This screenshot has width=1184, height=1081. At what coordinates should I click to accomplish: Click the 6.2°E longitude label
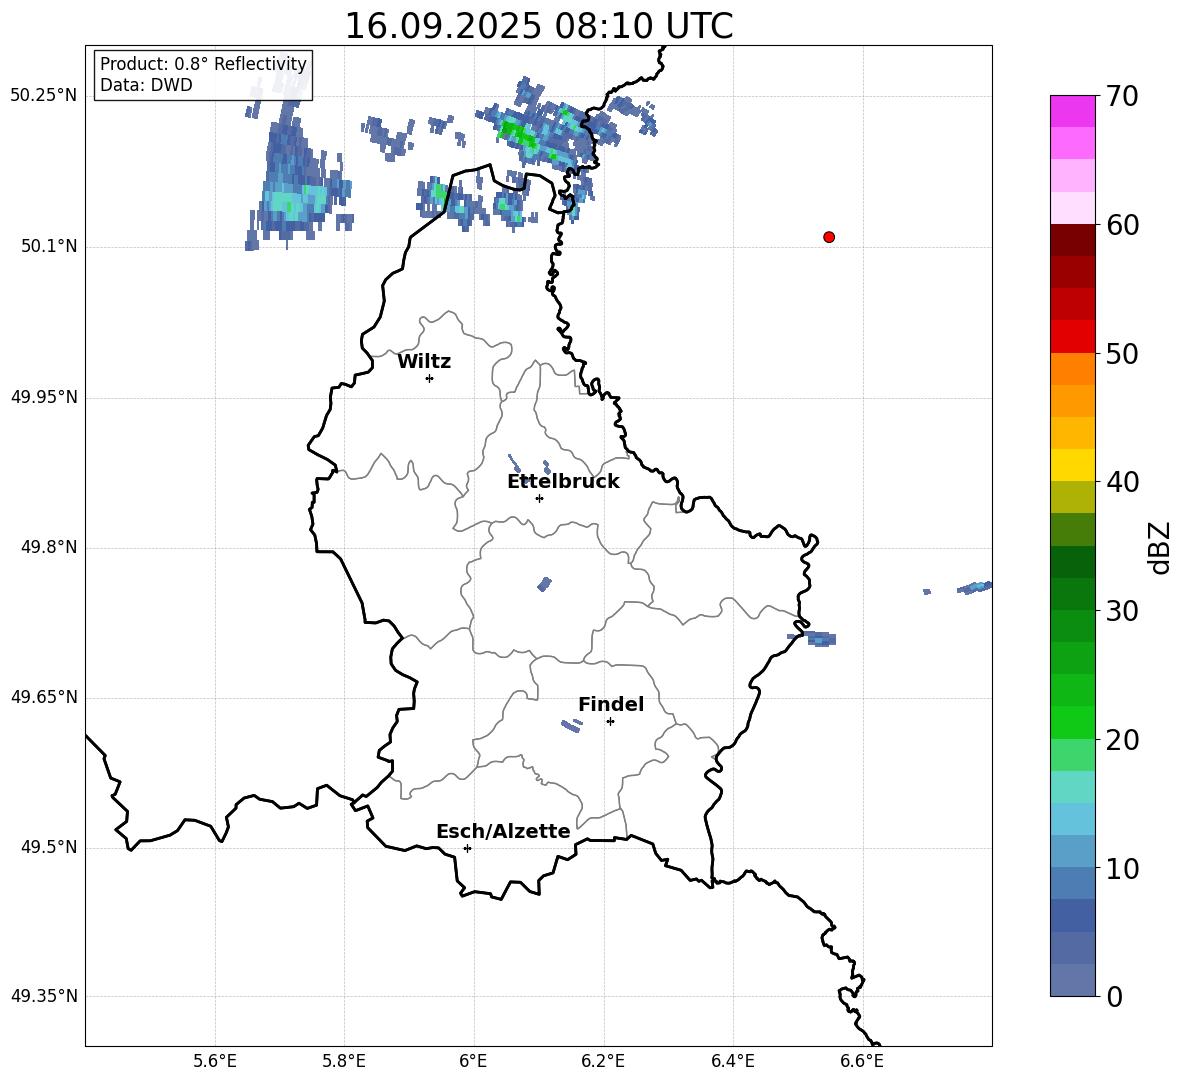603,1062
